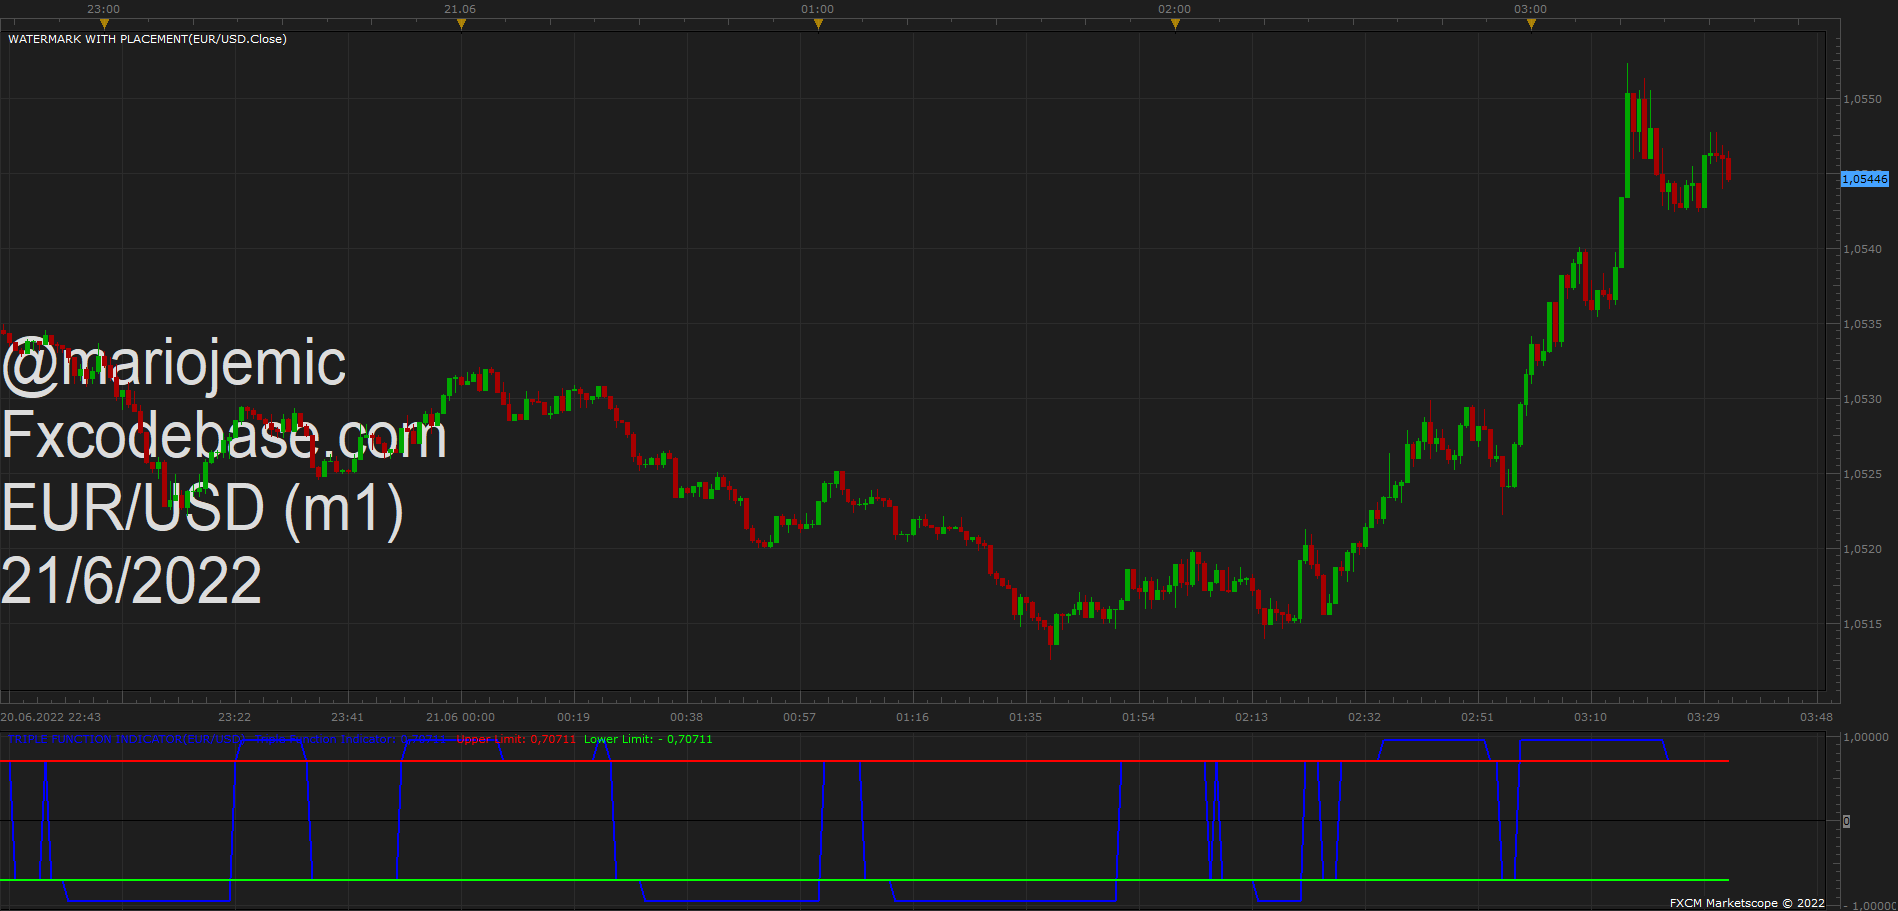
Task: Click the 03:10 time axis label
Action: pyautogui.click(x=1591, y=717)
